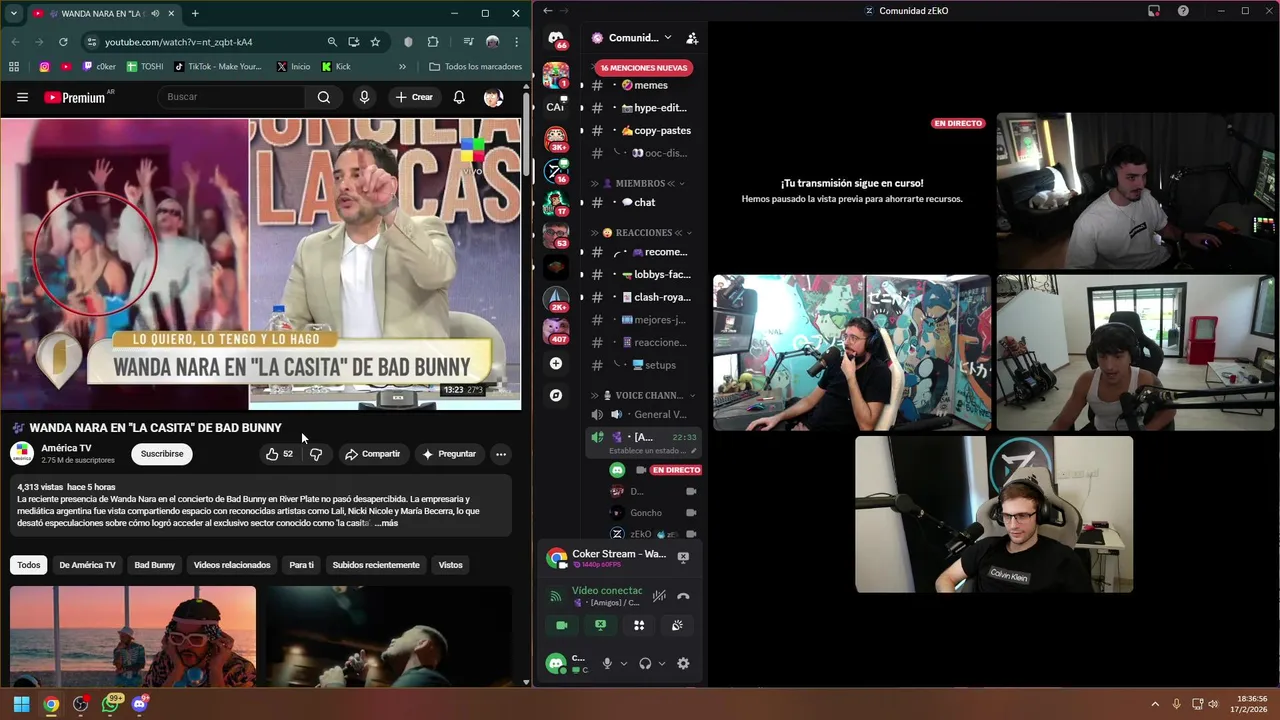Open the YouTube hamburger guide menu
The width and height of the screenshot is (1280, 720).
tap(22, 97)
